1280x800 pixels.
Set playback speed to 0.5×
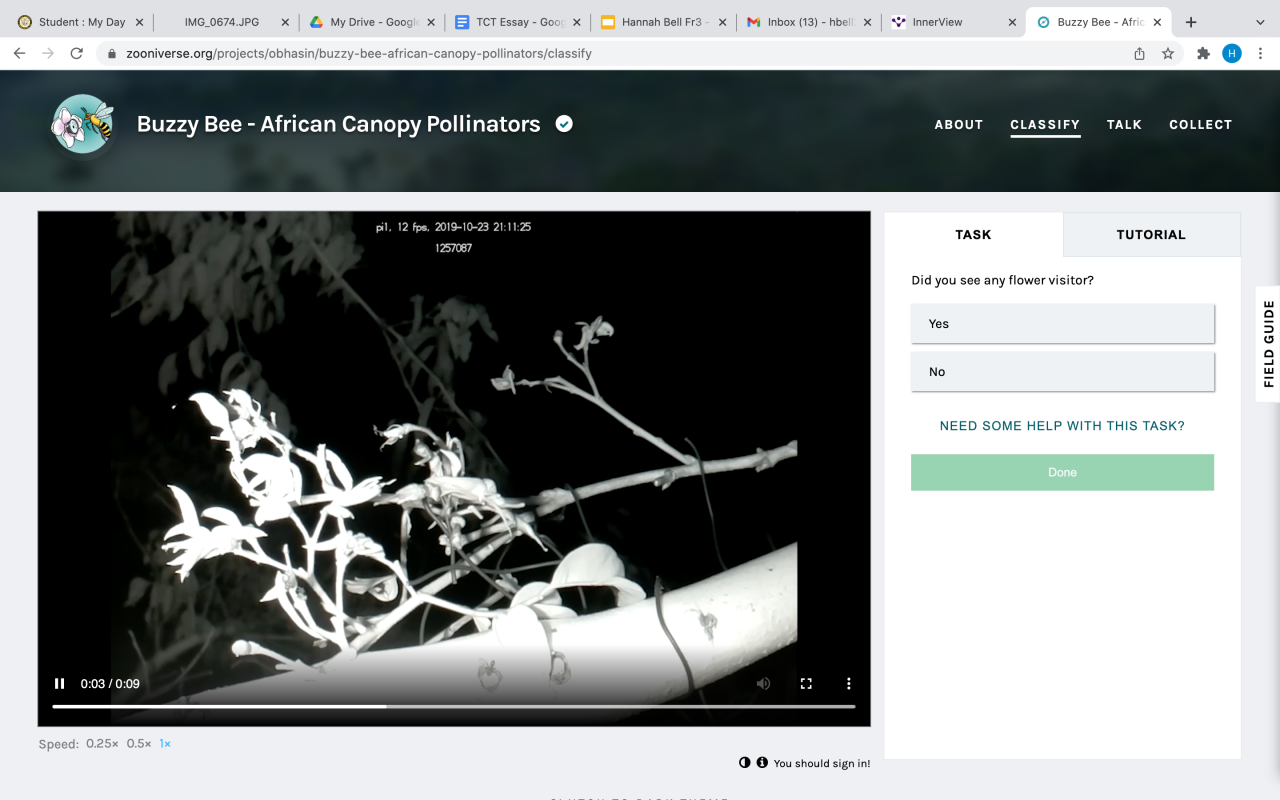pos(139,744)
